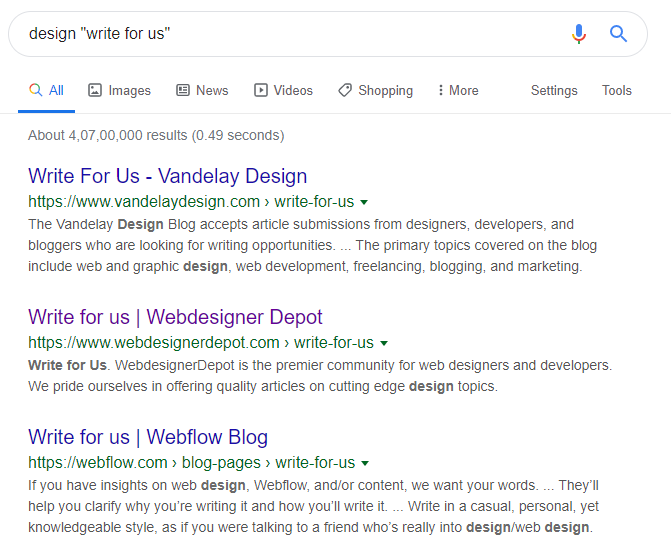Open Write for us | Webflow Blog result
The width and height of the screenshot is (671, 558).
148,437
